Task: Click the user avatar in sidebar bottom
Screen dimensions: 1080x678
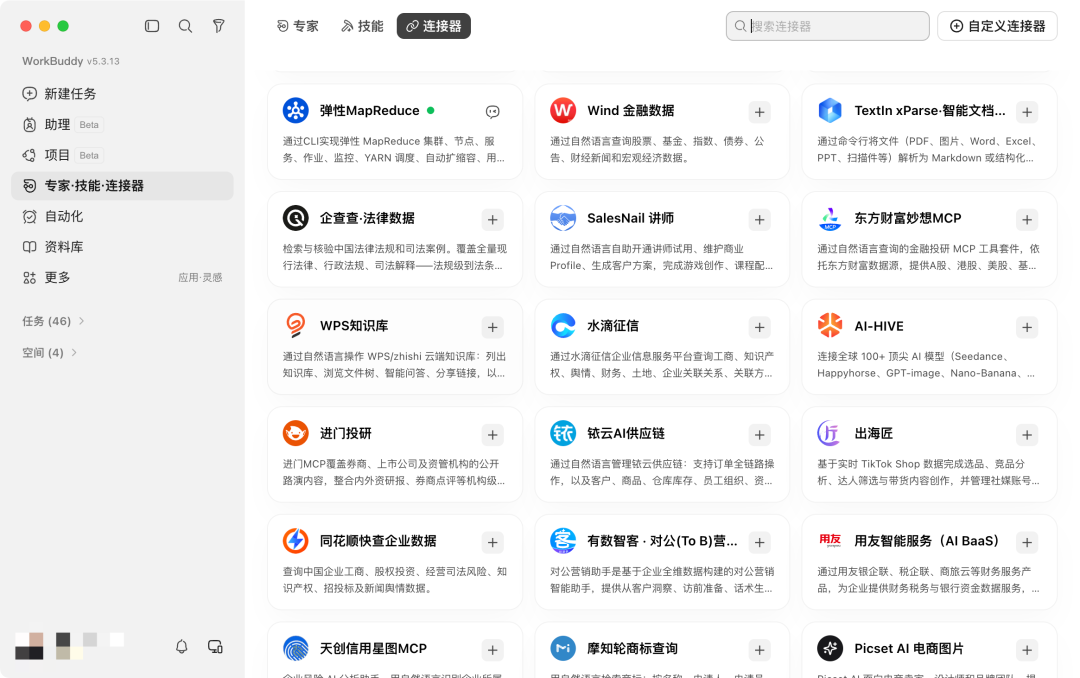Action: point(29,646)
